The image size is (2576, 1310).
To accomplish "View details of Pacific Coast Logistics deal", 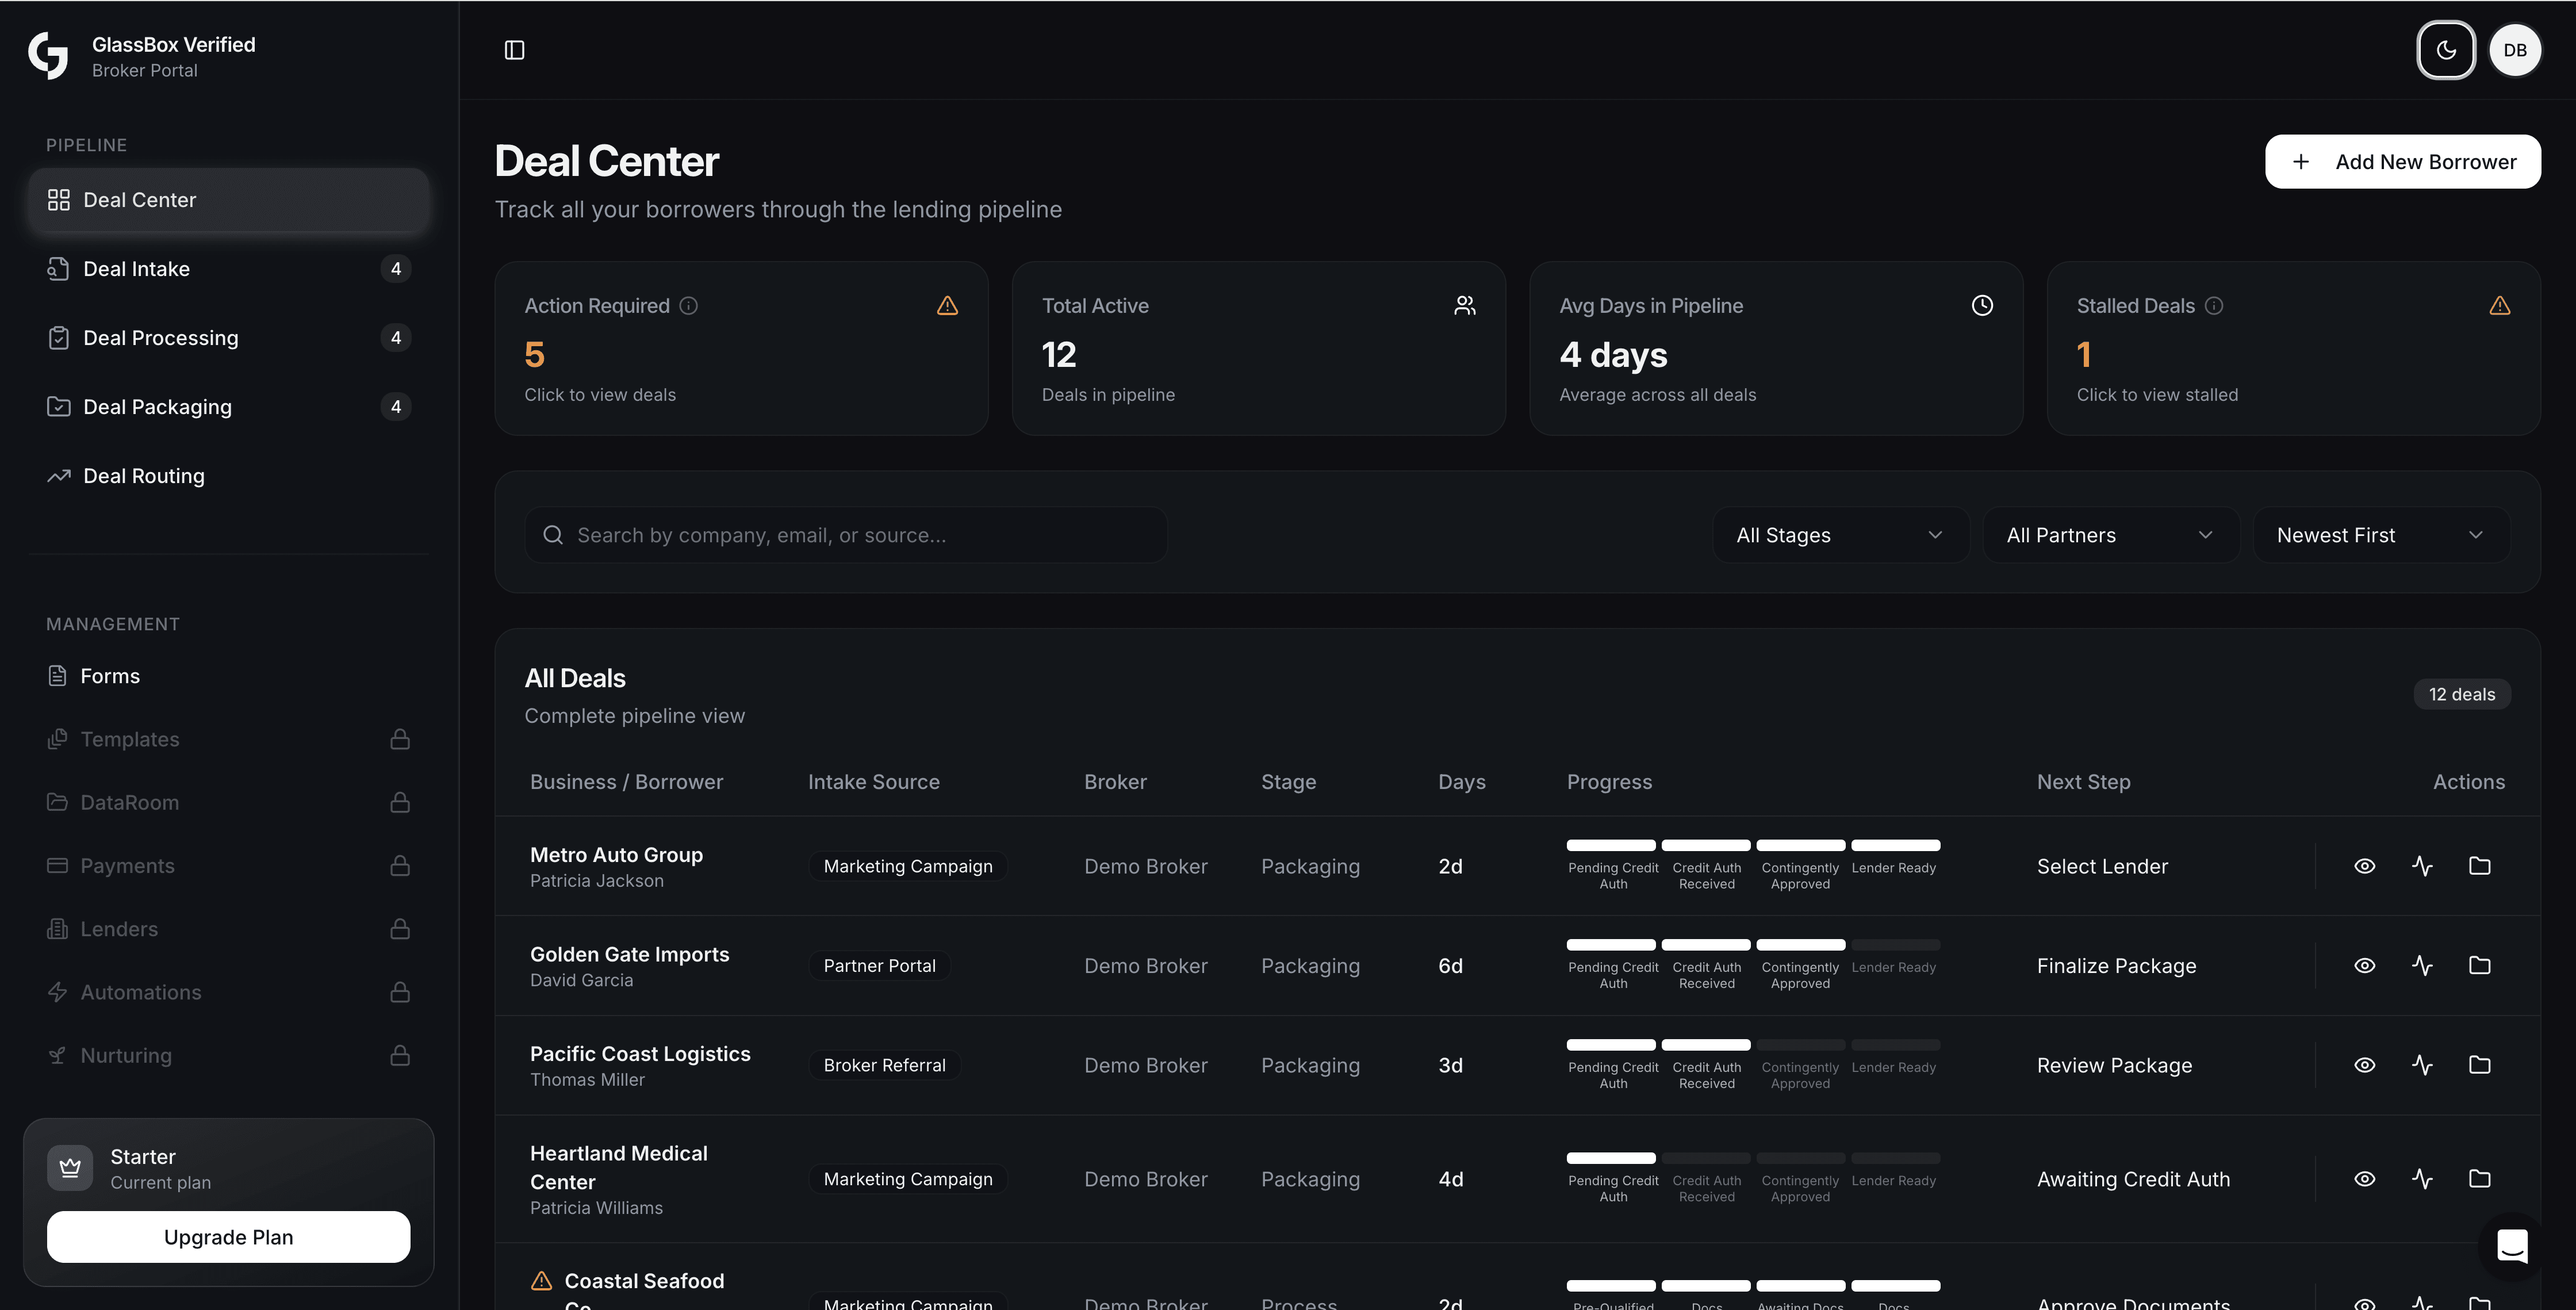I will [2365, 1064].
